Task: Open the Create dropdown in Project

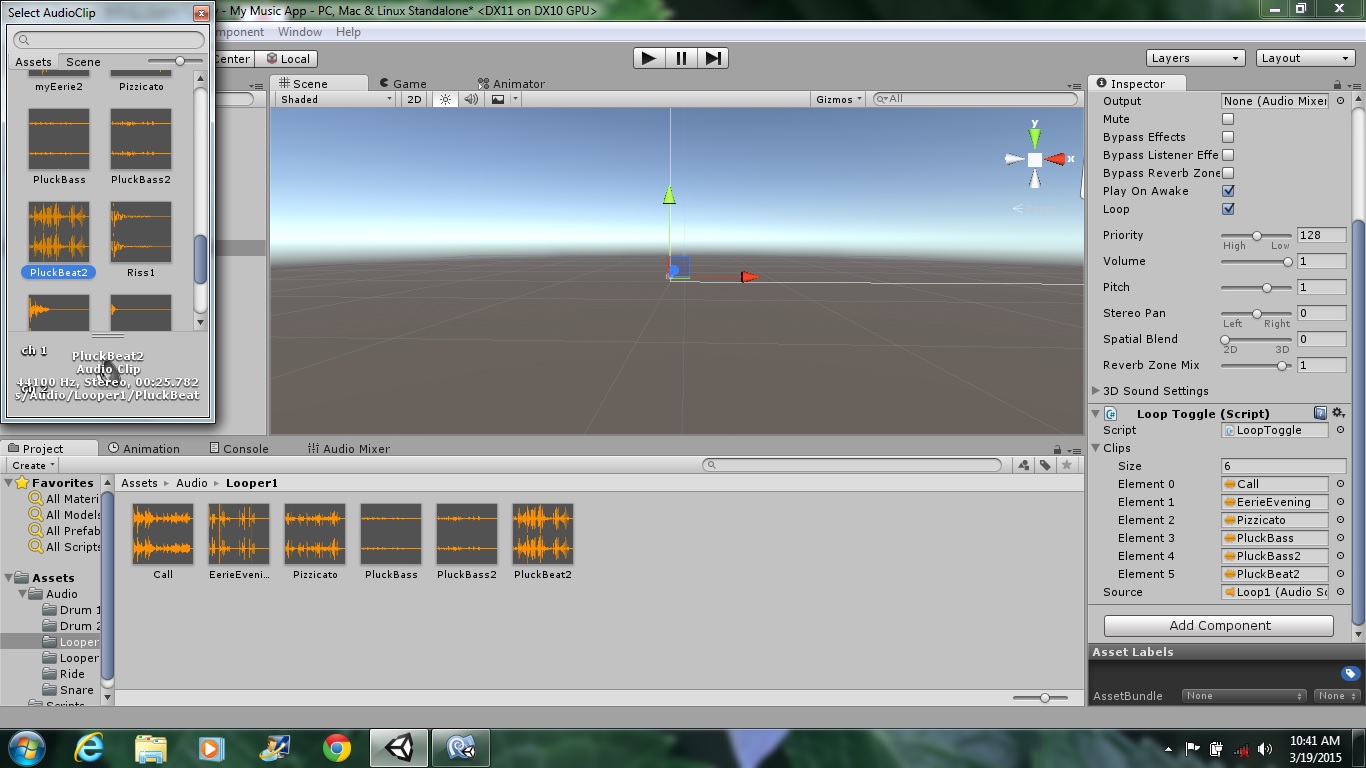Action: point(33,466)
